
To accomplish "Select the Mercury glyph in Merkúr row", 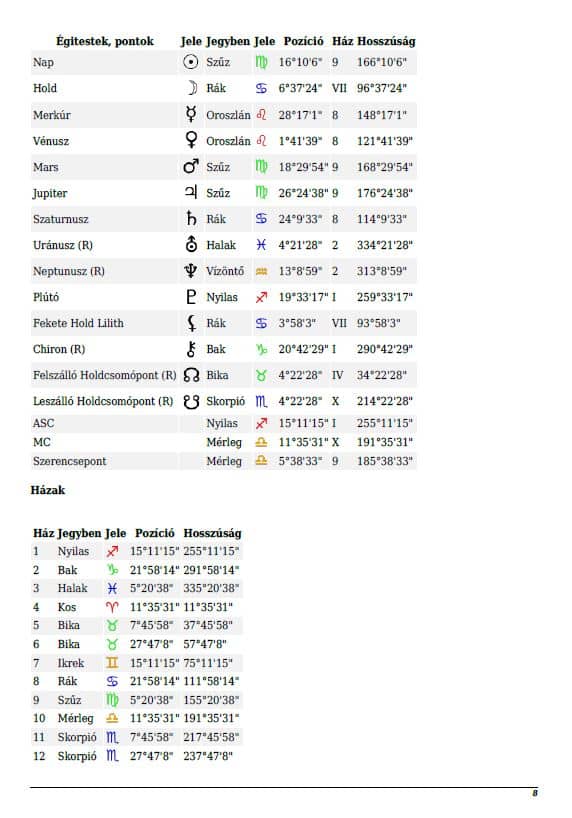I will pyautogui.click(x=191, y=114).
